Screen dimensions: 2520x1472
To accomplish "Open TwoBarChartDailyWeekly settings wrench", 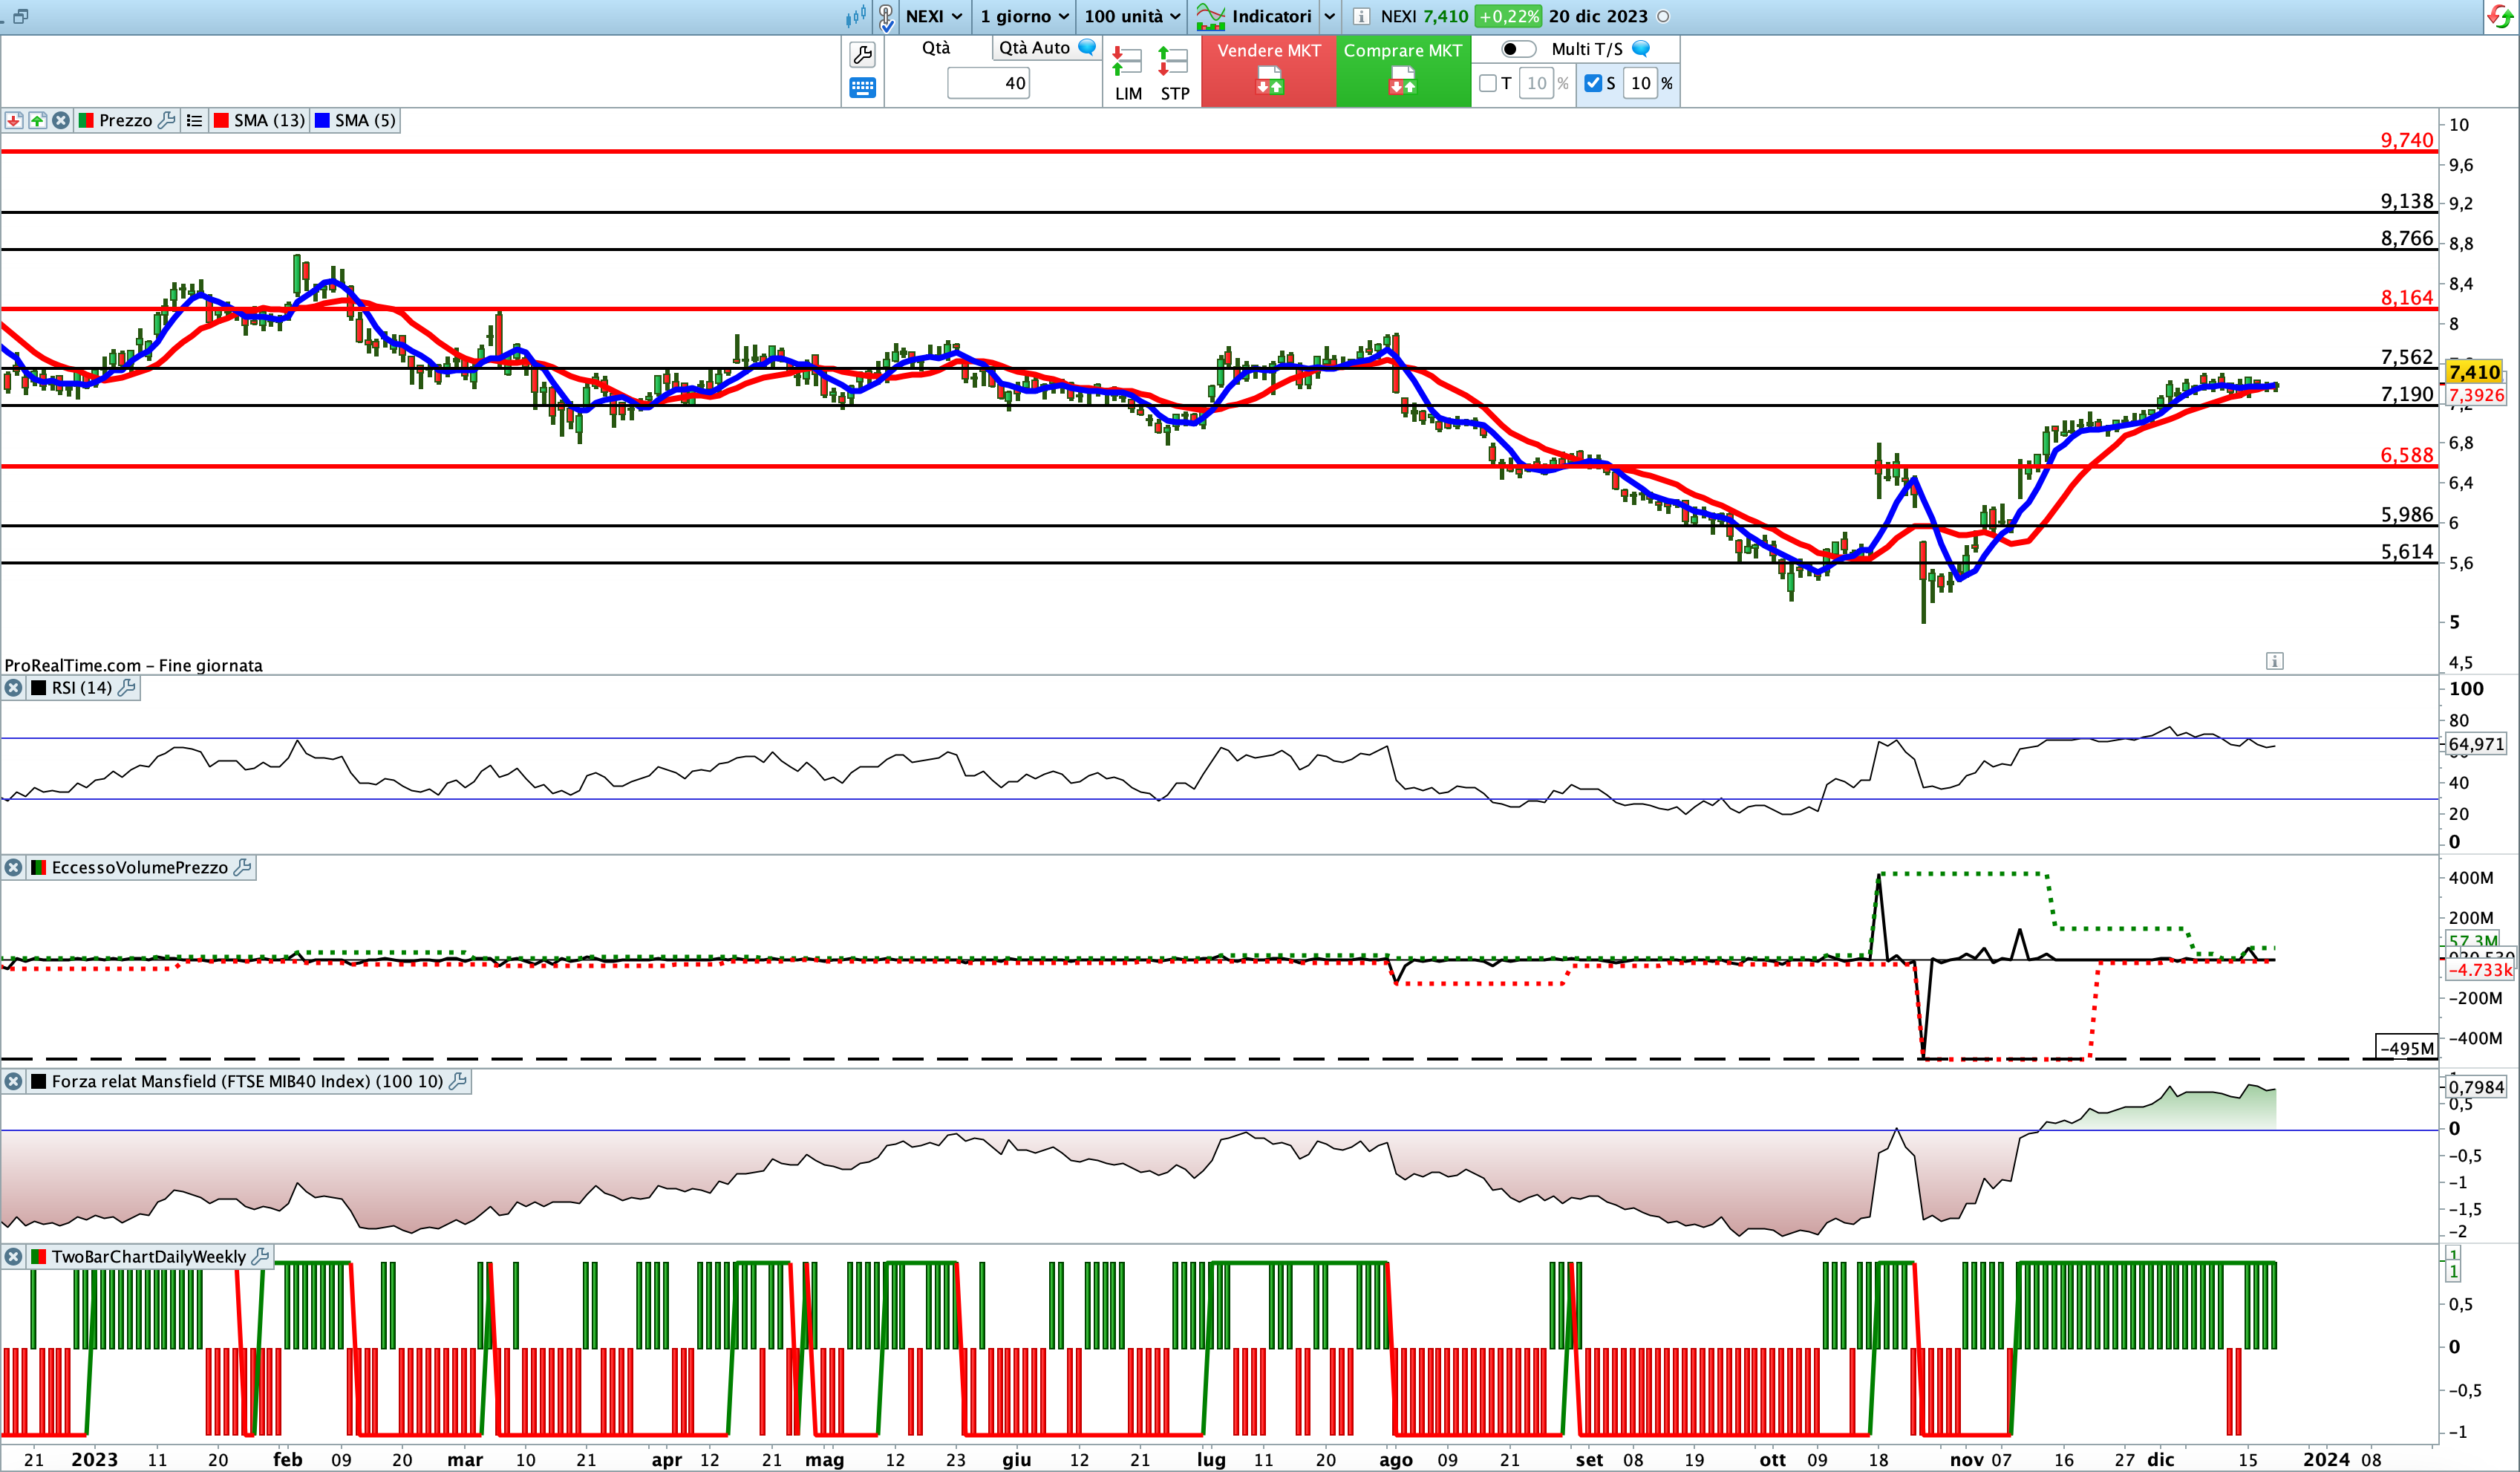I will (x=260, y=1256).
